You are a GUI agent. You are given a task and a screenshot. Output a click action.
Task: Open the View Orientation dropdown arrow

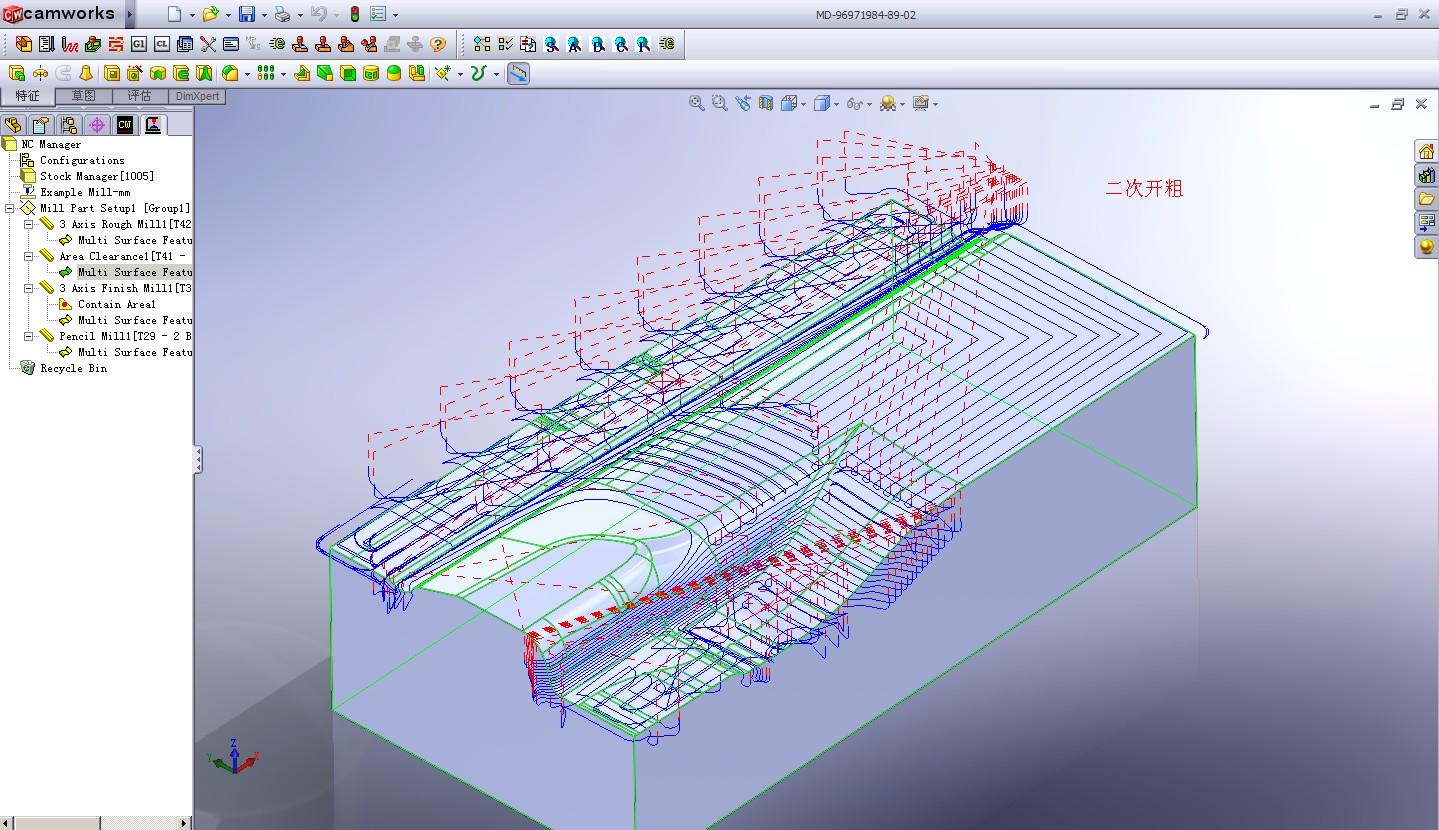tap(803, 103)
